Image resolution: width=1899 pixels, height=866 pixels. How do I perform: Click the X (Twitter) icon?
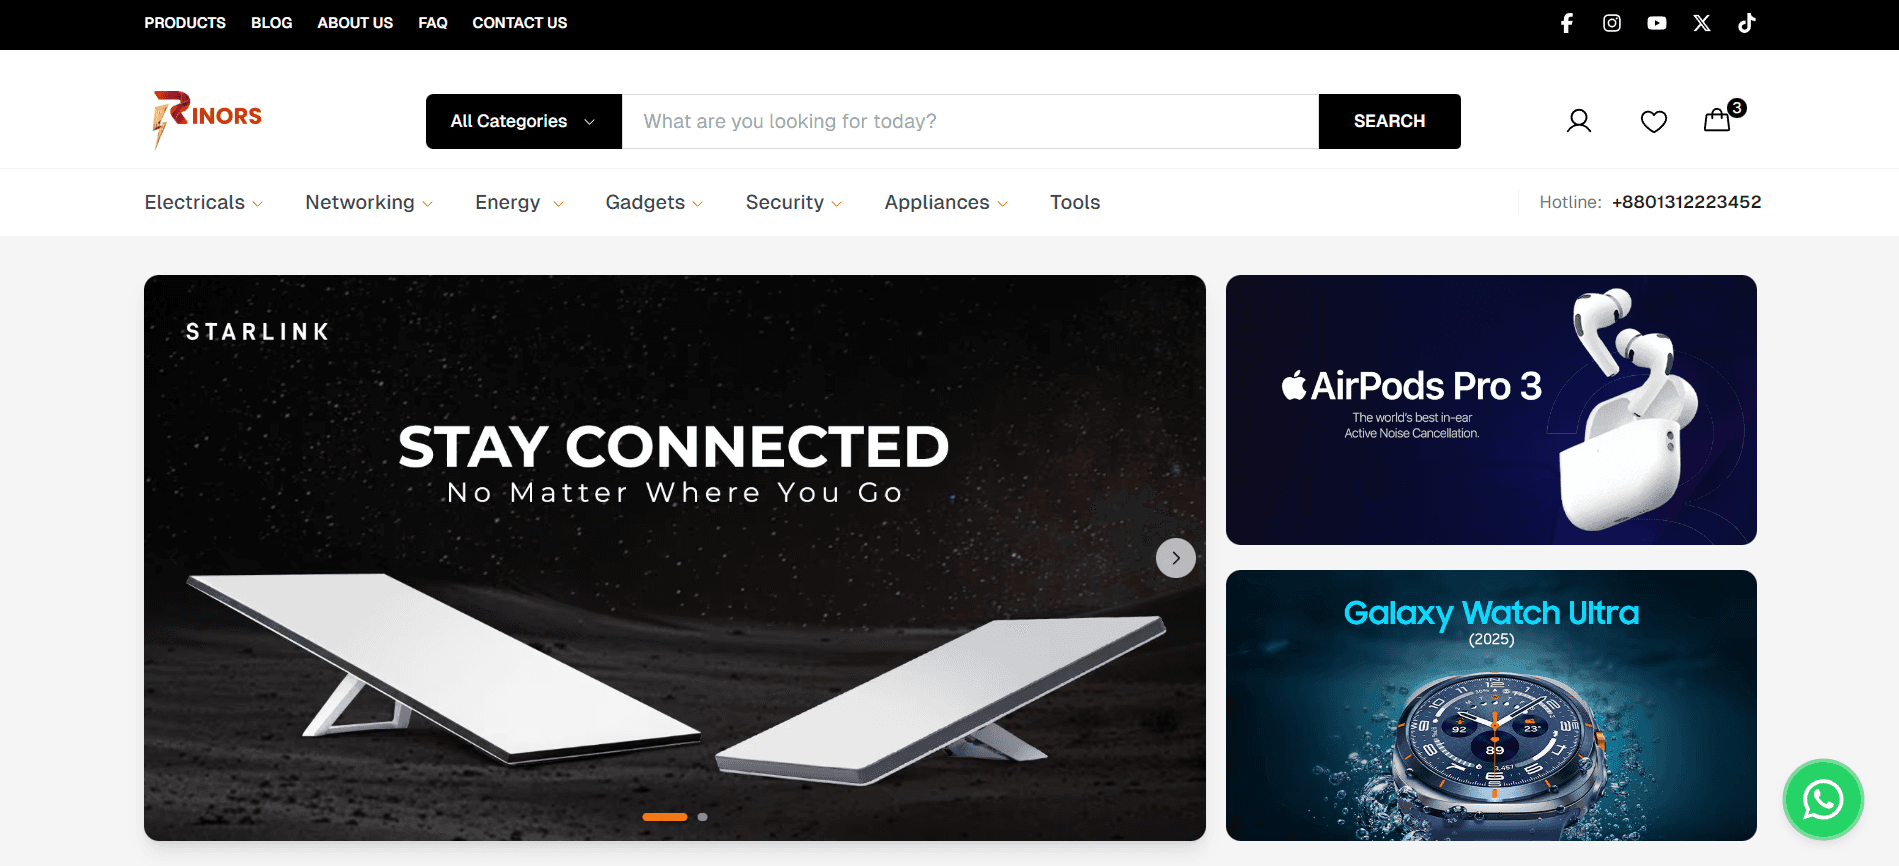(1702, 23)
